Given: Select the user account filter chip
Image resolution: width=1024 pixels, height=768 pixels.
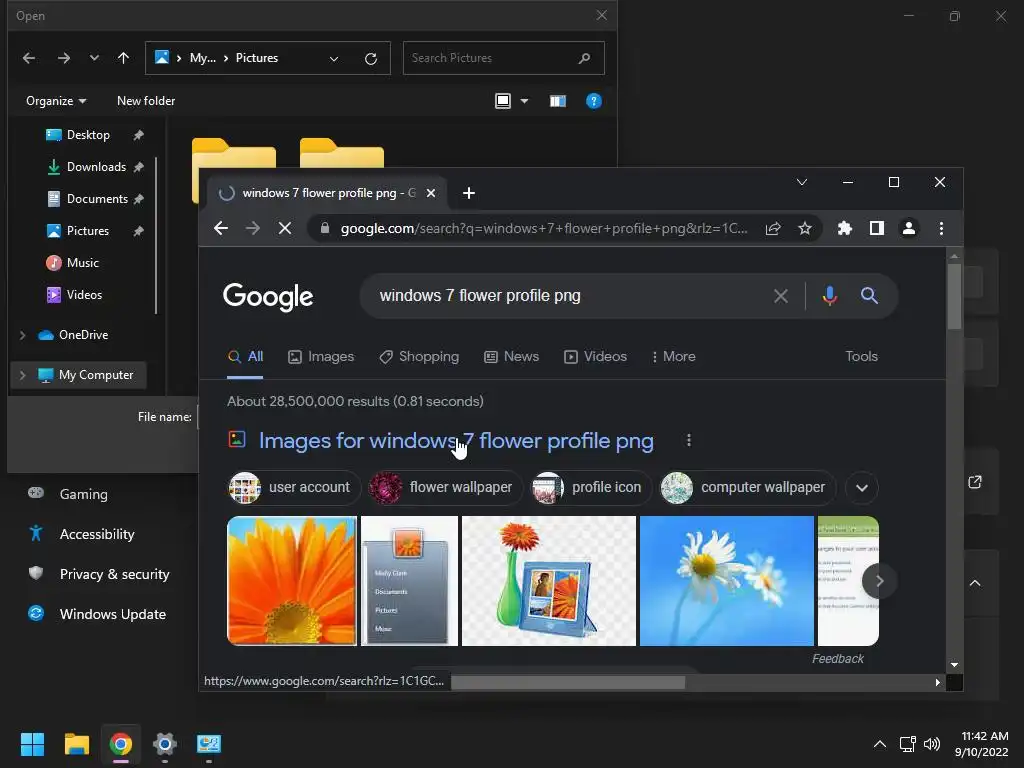Looking at the screenshot, I should 294,487.
